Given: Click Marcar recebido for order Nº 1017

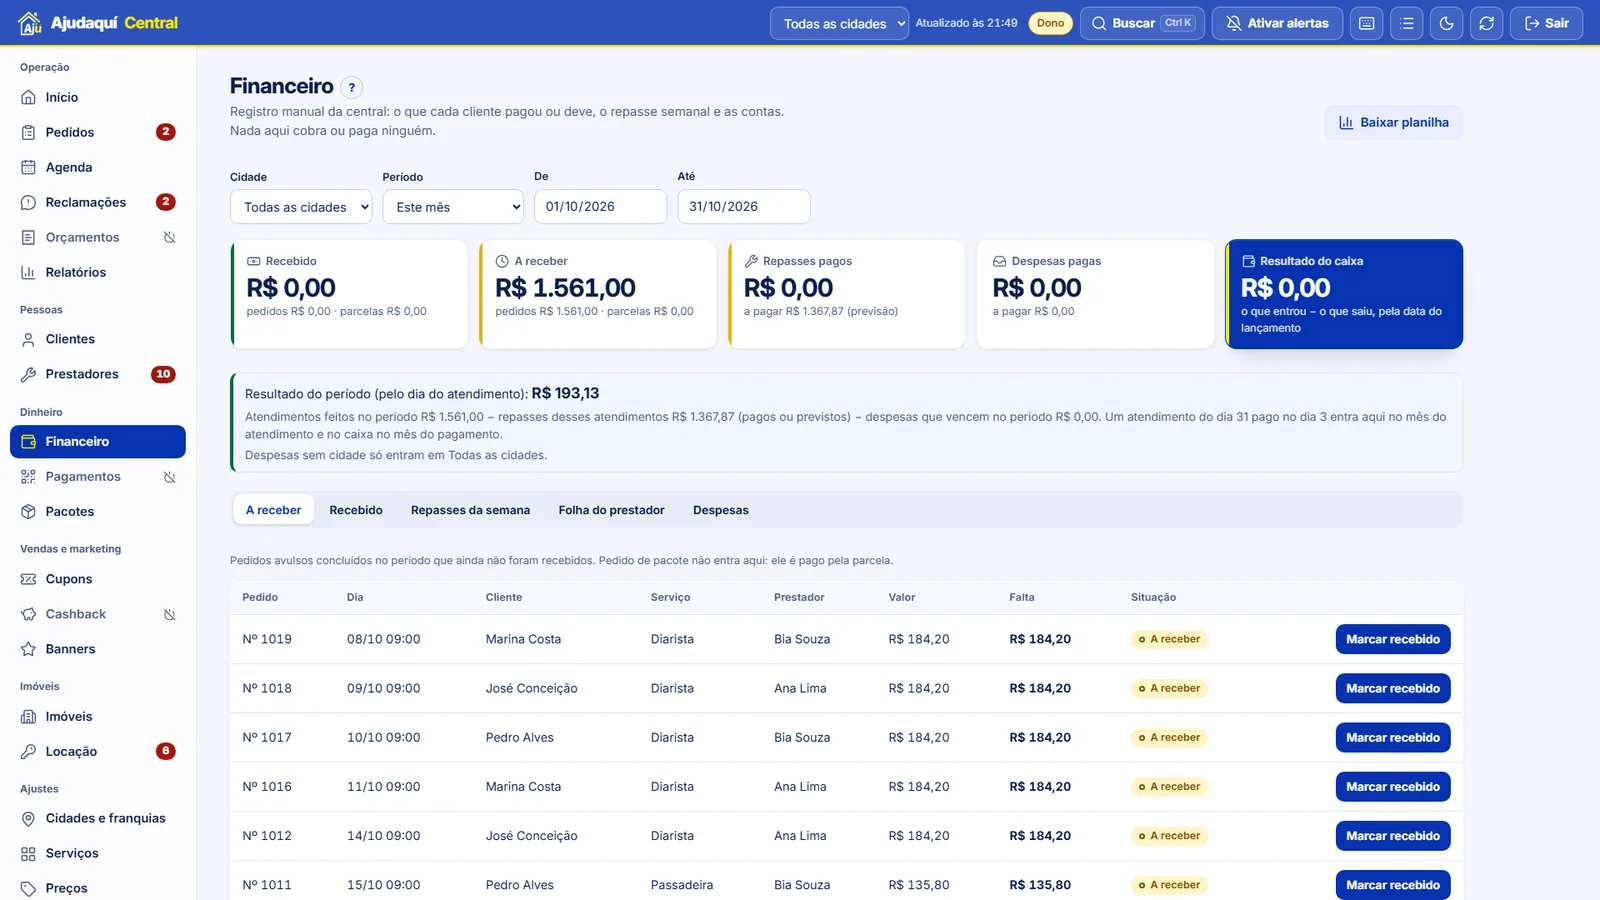Looking at the screenshot, I should (1393, 737).
